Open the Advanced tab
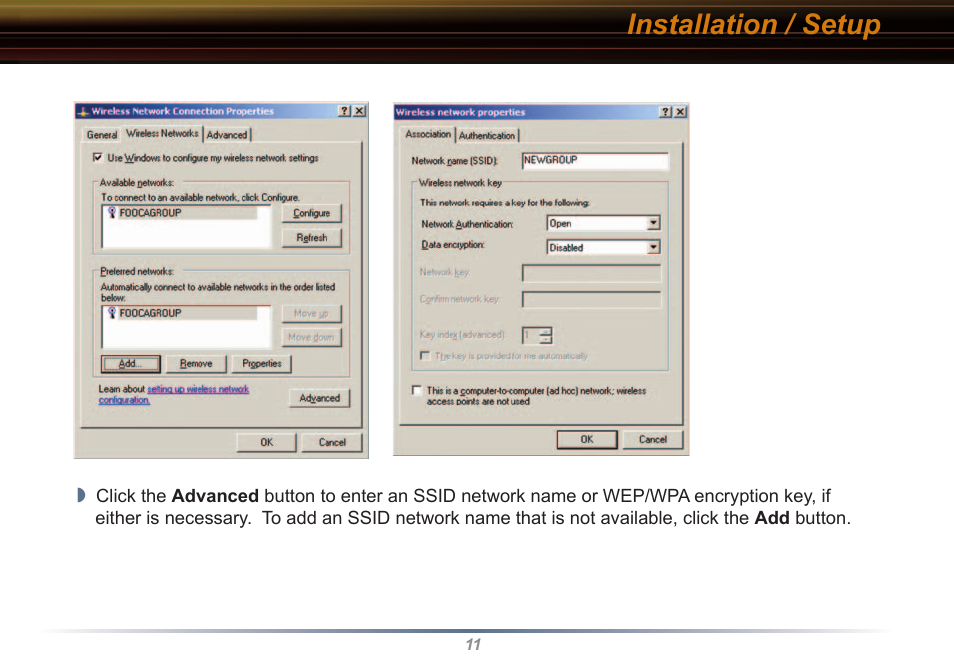Screen dimensions: 954x661 (x=227, y=135)
